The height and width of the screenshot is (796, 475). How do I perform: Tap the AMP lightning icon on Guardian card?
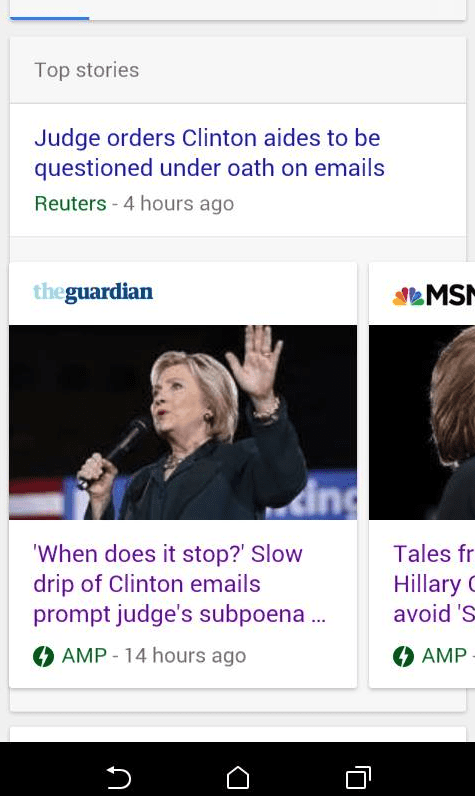pos(43,656)
